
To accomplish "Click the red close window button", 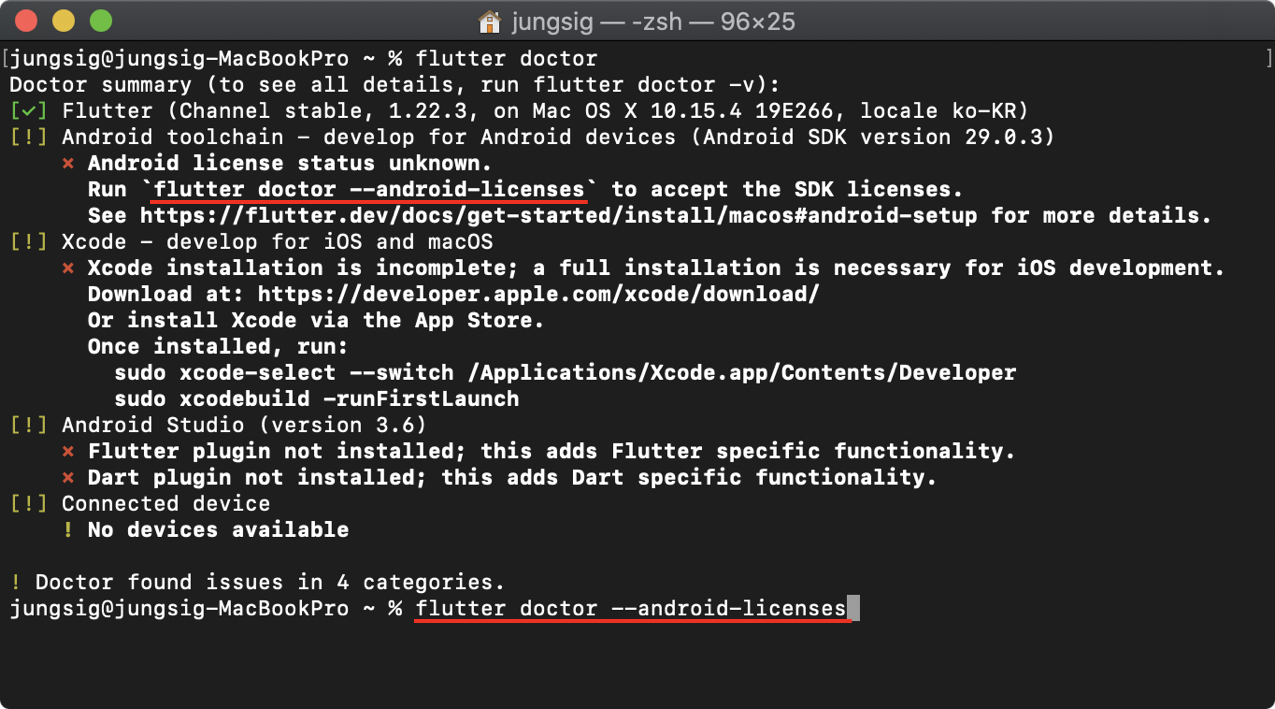I will point(27,20).
